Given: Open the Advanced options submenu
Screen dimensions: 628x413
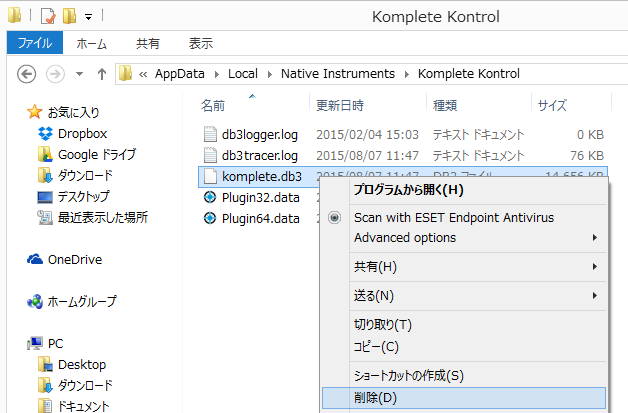Looking at the screenshot, I should [x=464, y=238].
